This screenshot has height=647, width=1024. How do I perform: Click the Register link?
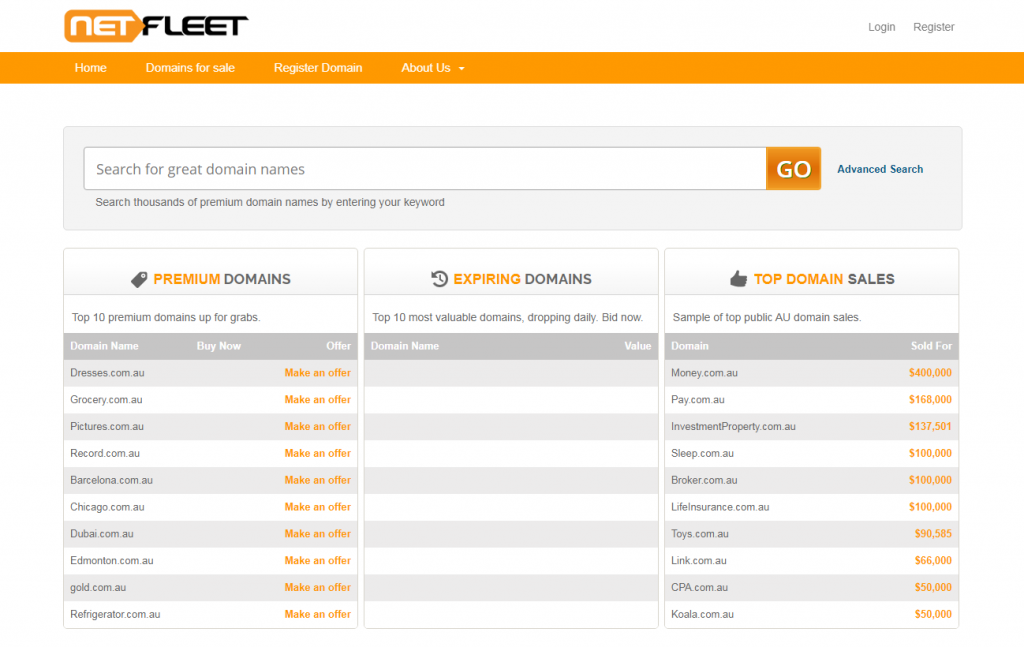[933, 27]
